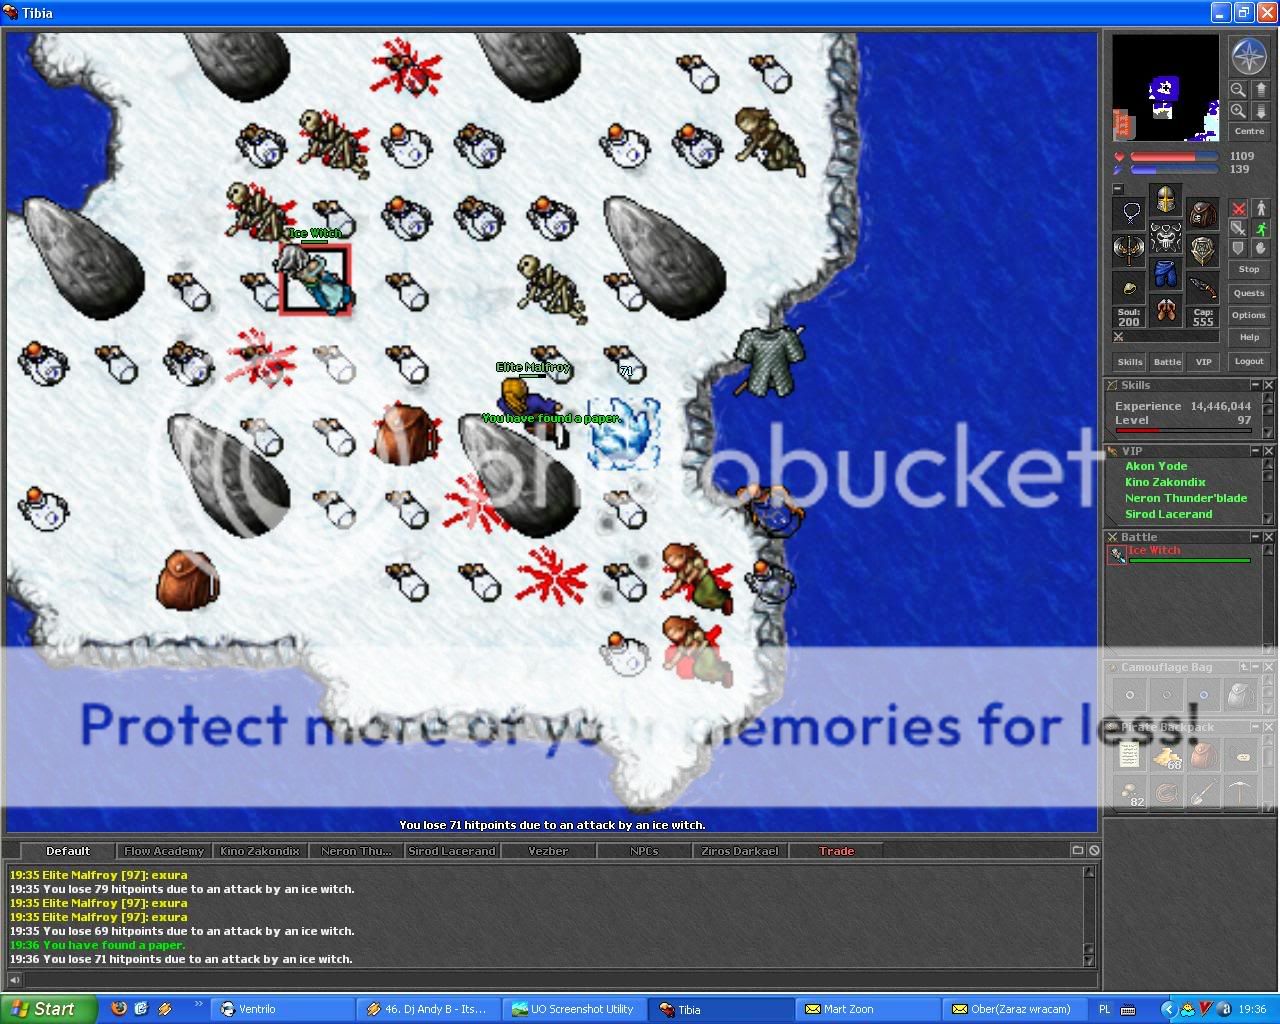Switch to NPCs chat tab
The height and width of the screenshot is (1024, 1280).
point(644,851)
